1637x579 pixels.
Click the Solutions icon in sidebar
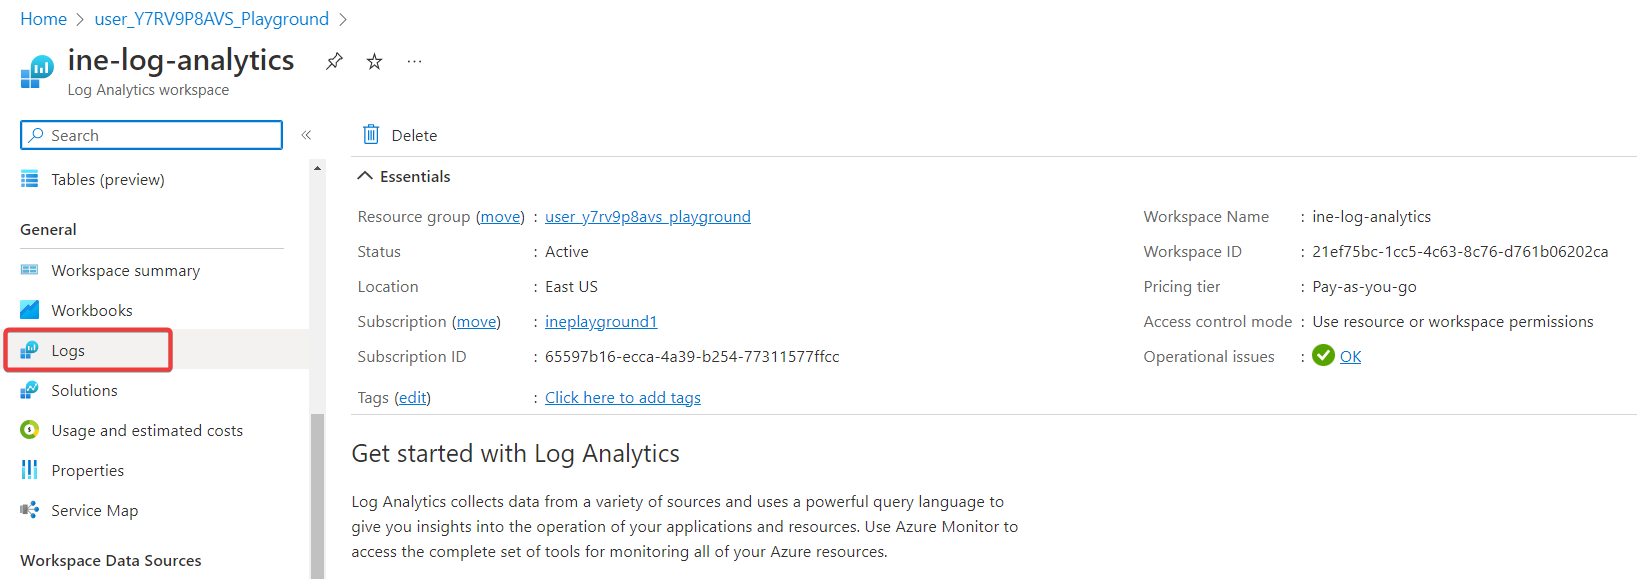30,390
